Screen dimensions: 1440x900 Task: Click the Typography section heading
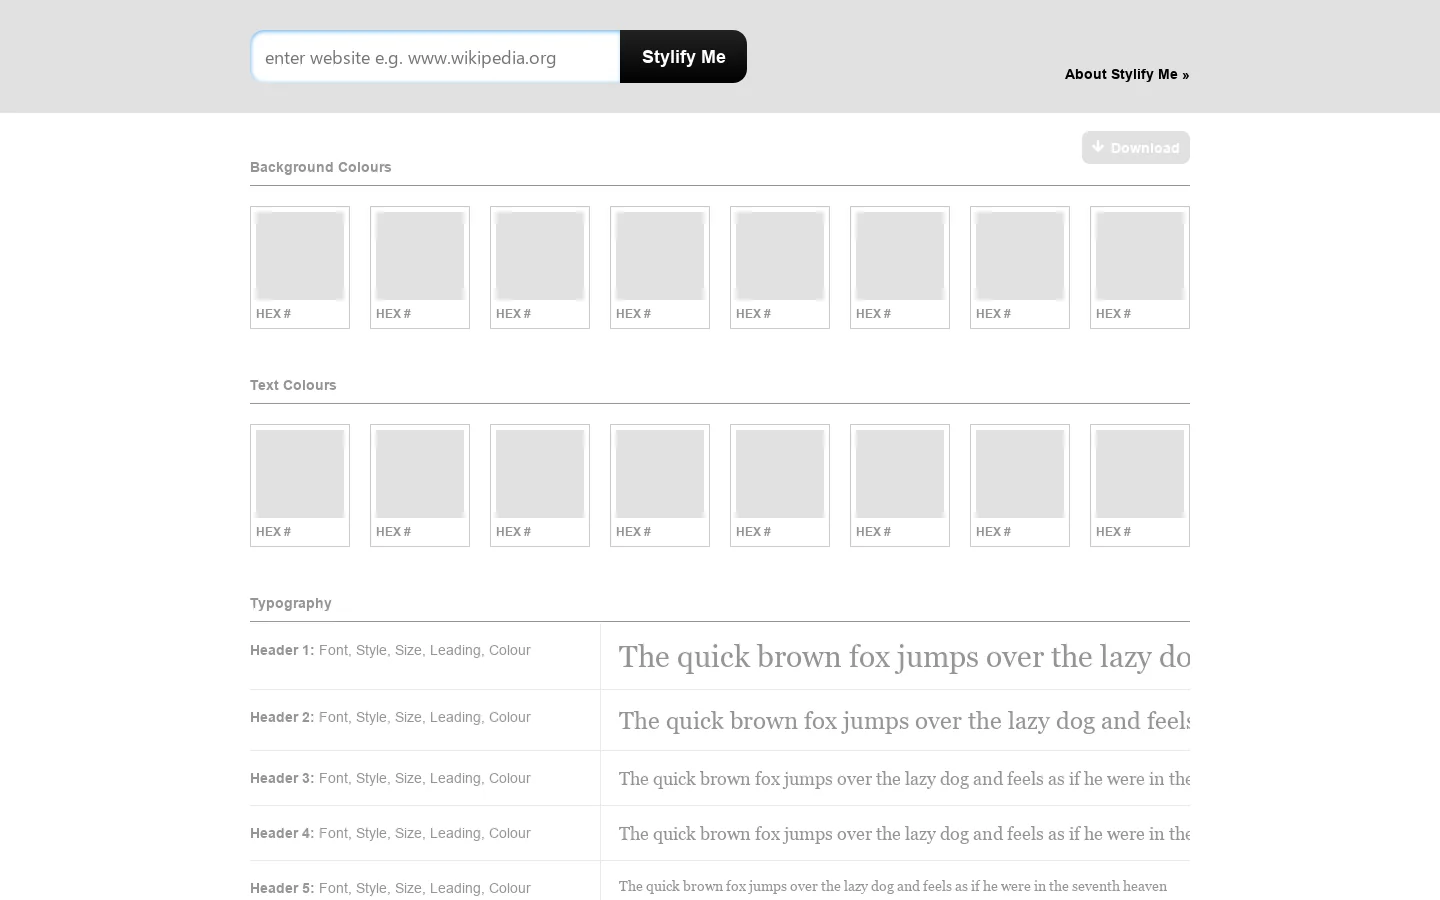tap(291, 603)
